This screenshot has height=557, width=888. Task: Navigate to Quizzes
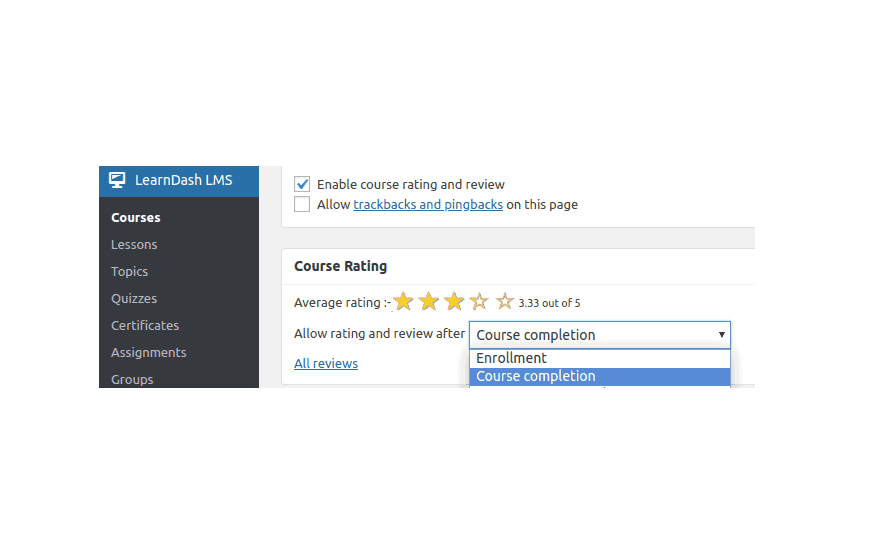(134, 298)
